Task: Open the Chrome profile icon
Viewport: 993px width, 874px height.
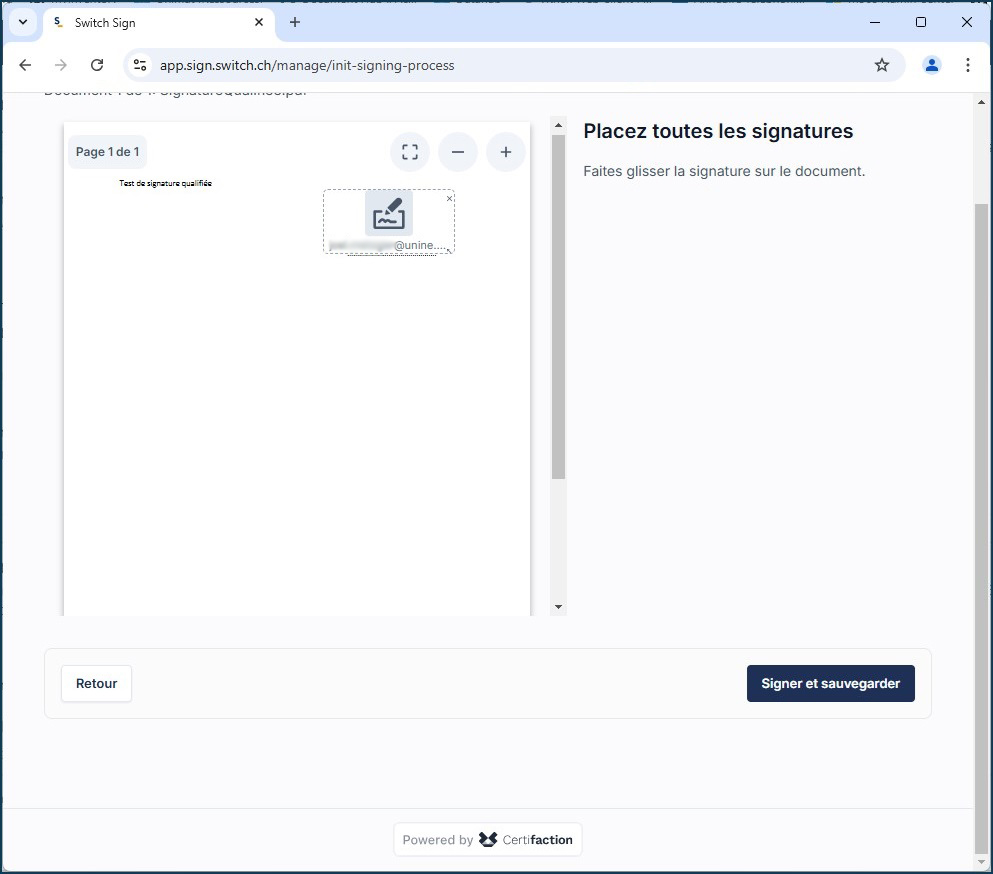Action: point(932,65)
